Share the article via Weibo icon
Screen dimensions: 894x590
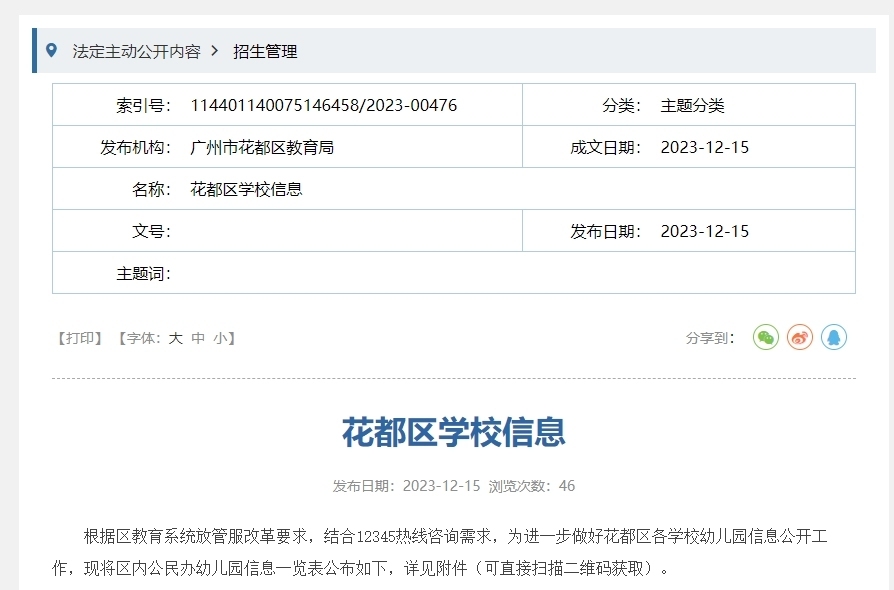tap(800, 338)
